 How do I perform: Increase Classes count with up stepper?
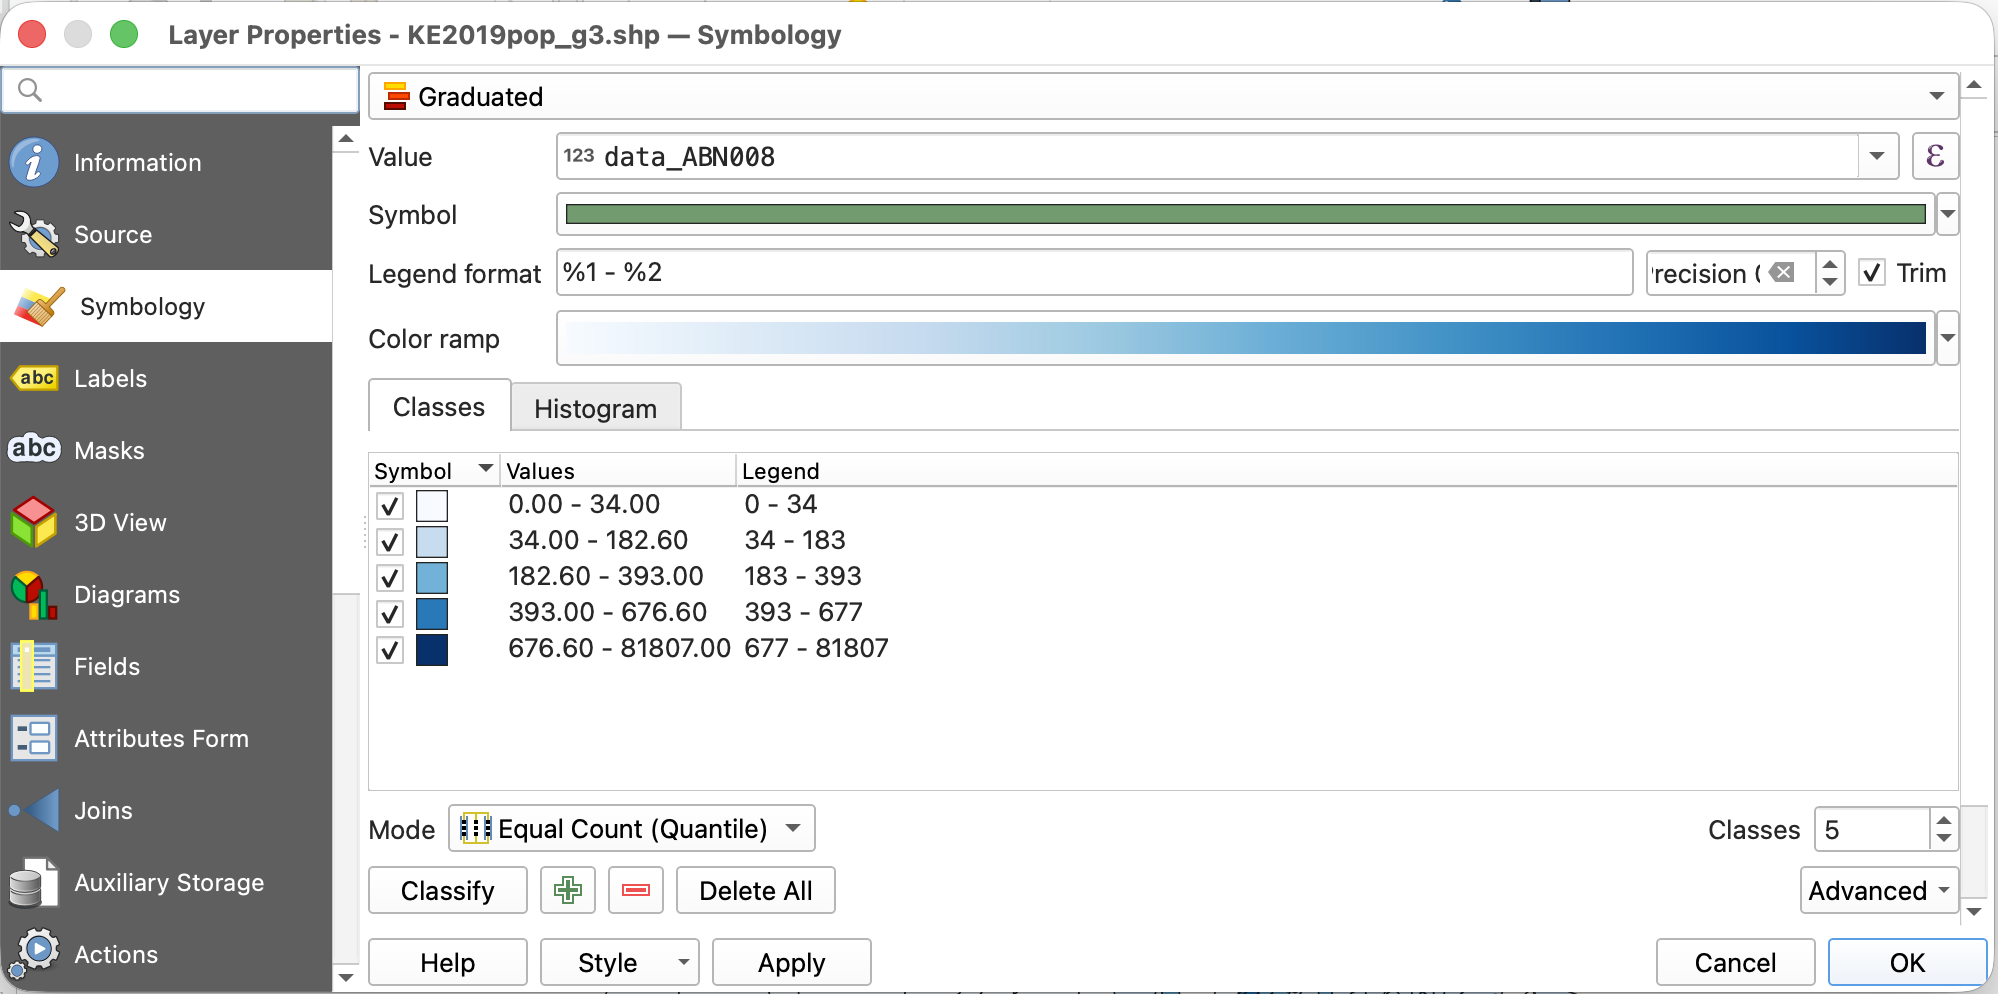pos(1943,819)
